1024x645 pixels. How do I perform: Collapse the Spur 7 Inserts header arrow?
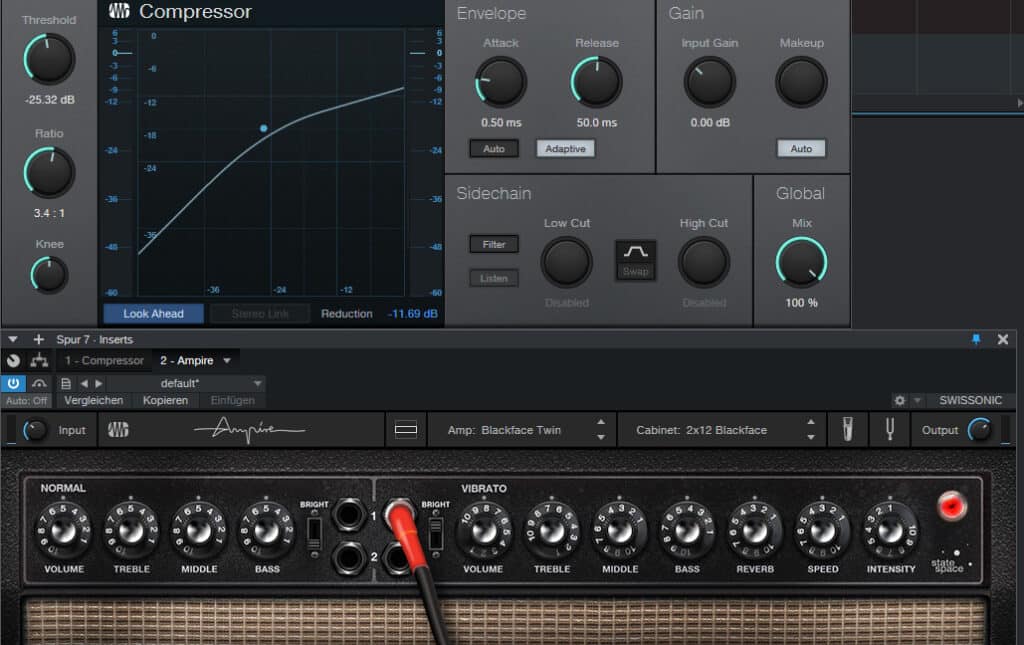pos(12,339)
